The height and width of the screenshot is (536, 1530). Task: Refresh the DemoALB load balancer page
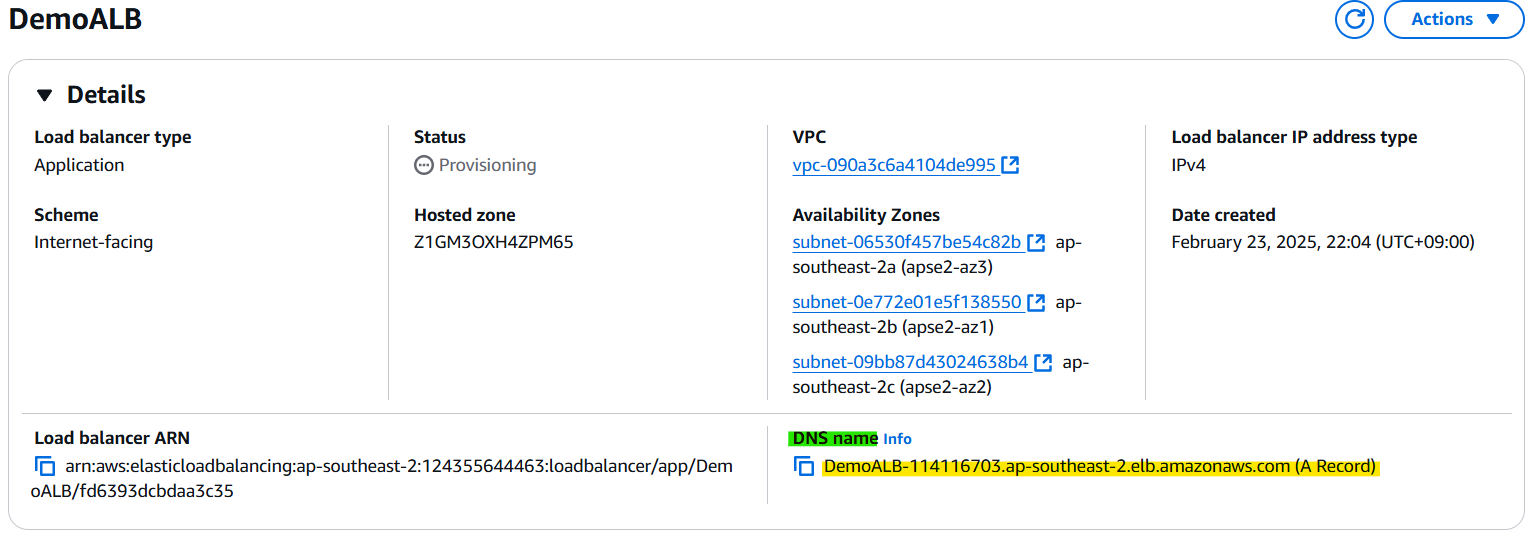pyautogui.click(x=1354, y=19)
